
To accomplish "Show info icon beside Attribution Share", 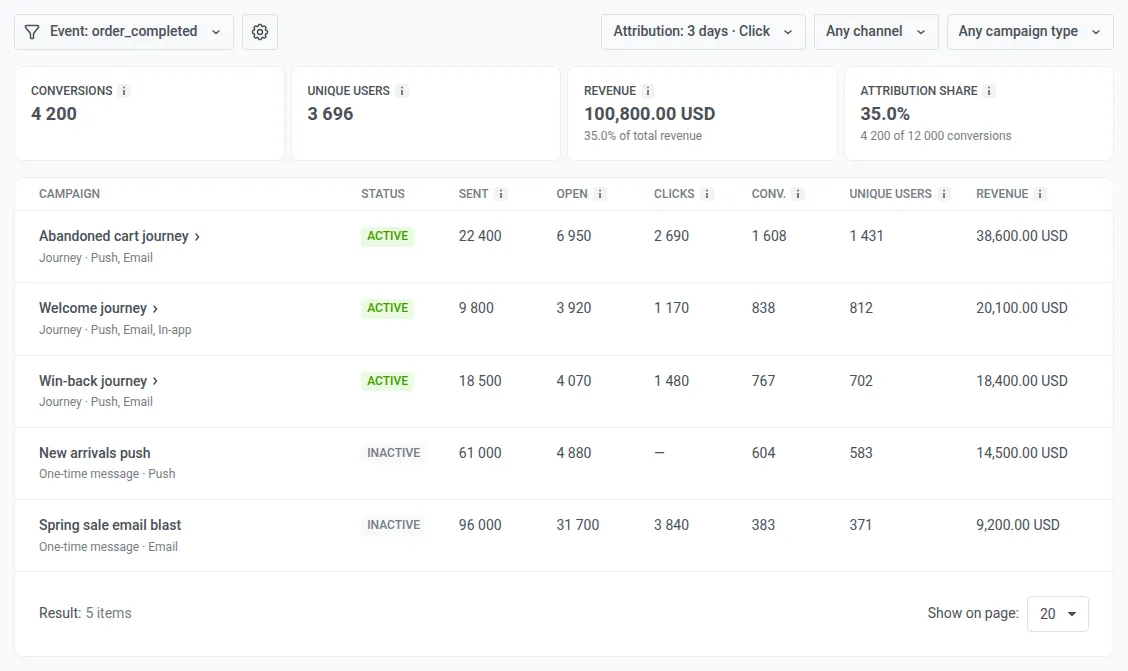I will pyautogui.click(x=989, y=91).
